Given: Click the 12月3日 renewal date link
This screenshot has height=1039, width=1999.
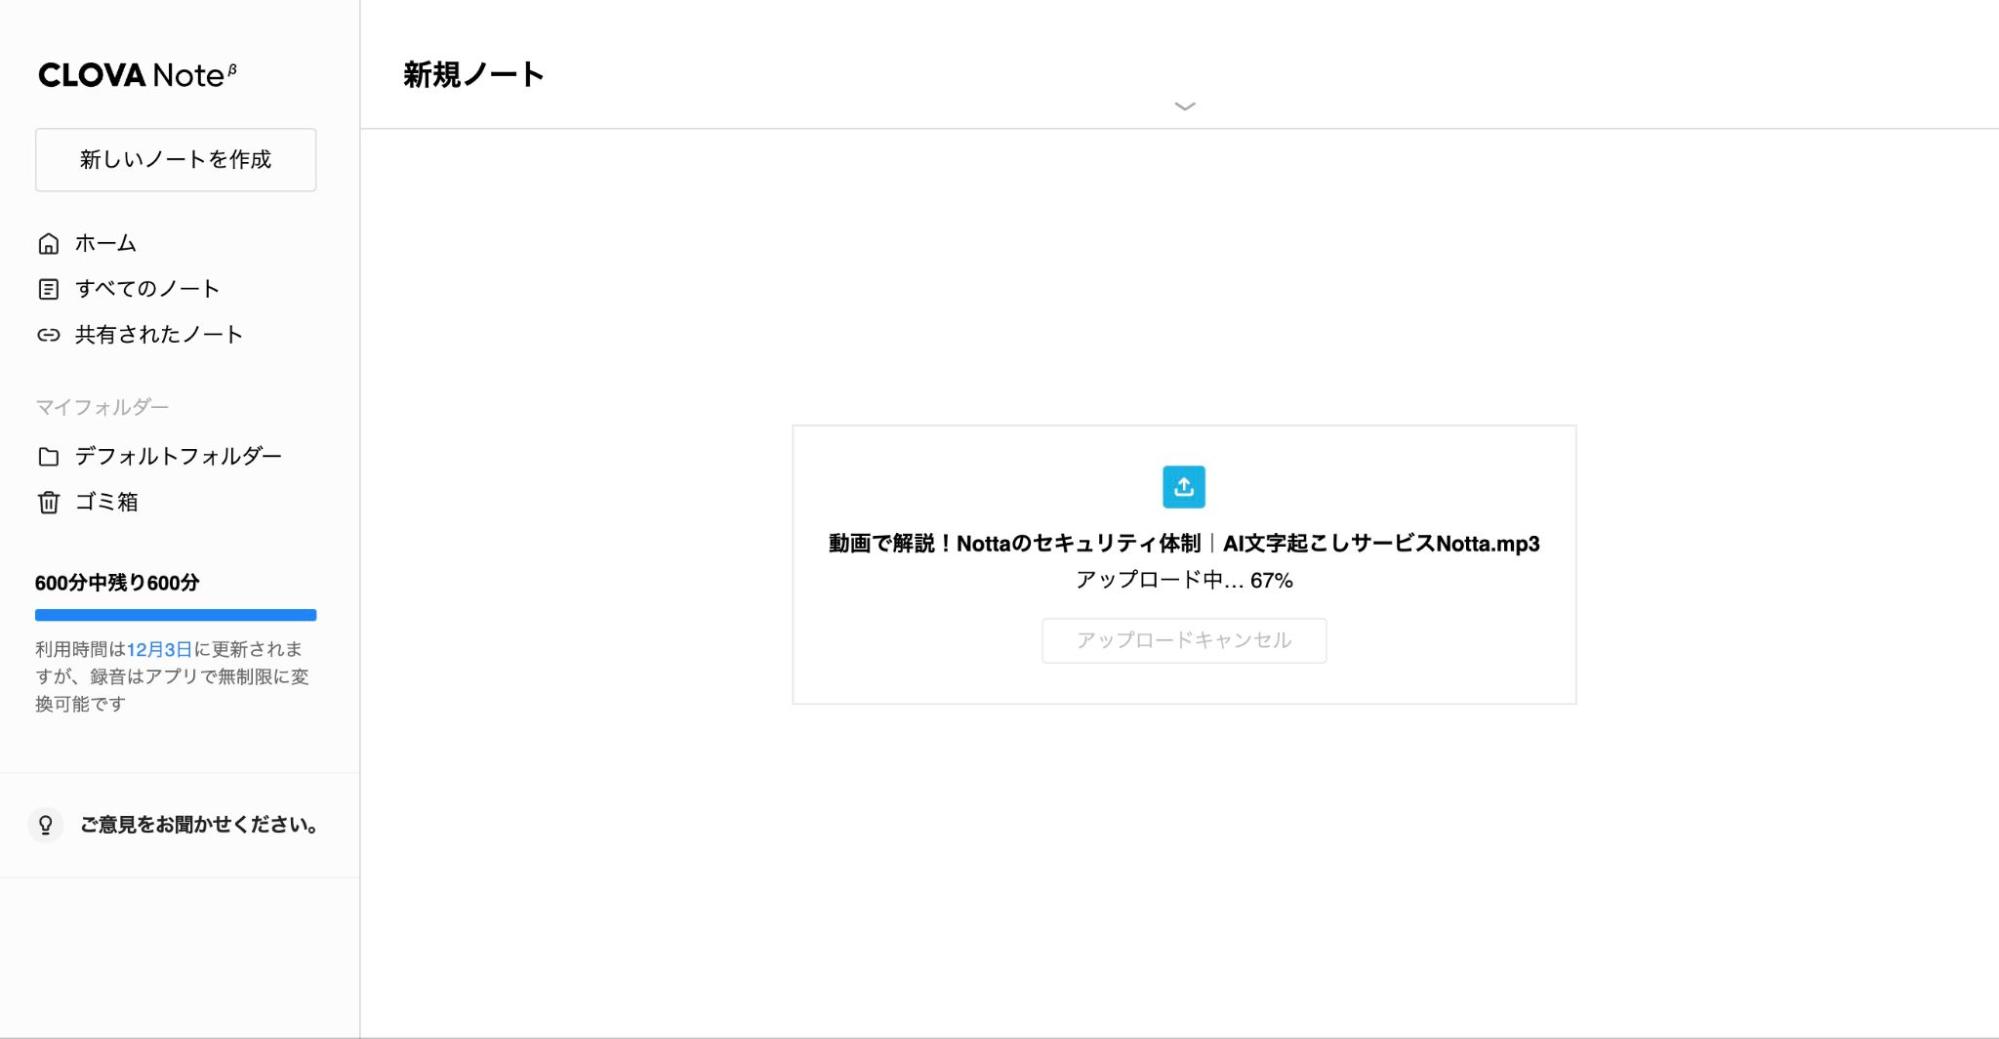Looking at the screenshot, I should click(159, 650).
